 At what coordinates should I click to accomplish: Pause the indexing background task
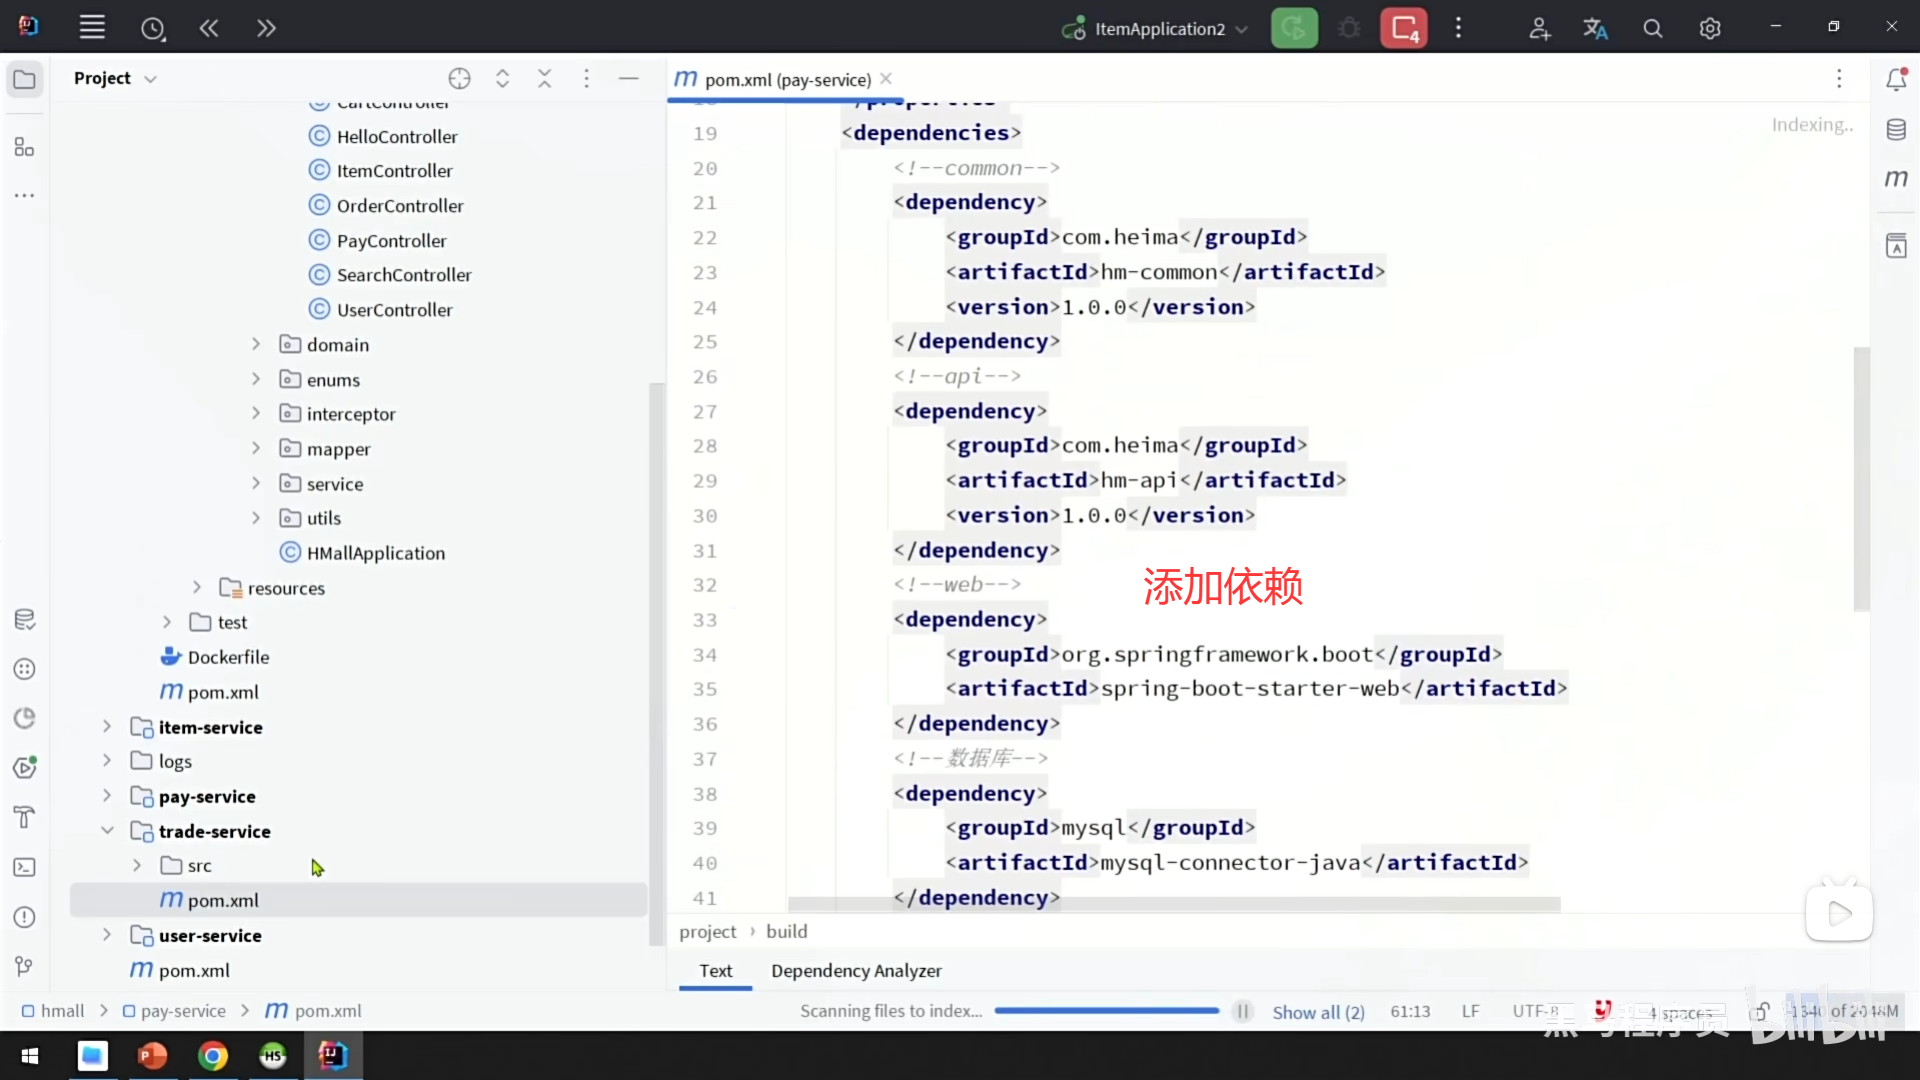point(1242,1011)
